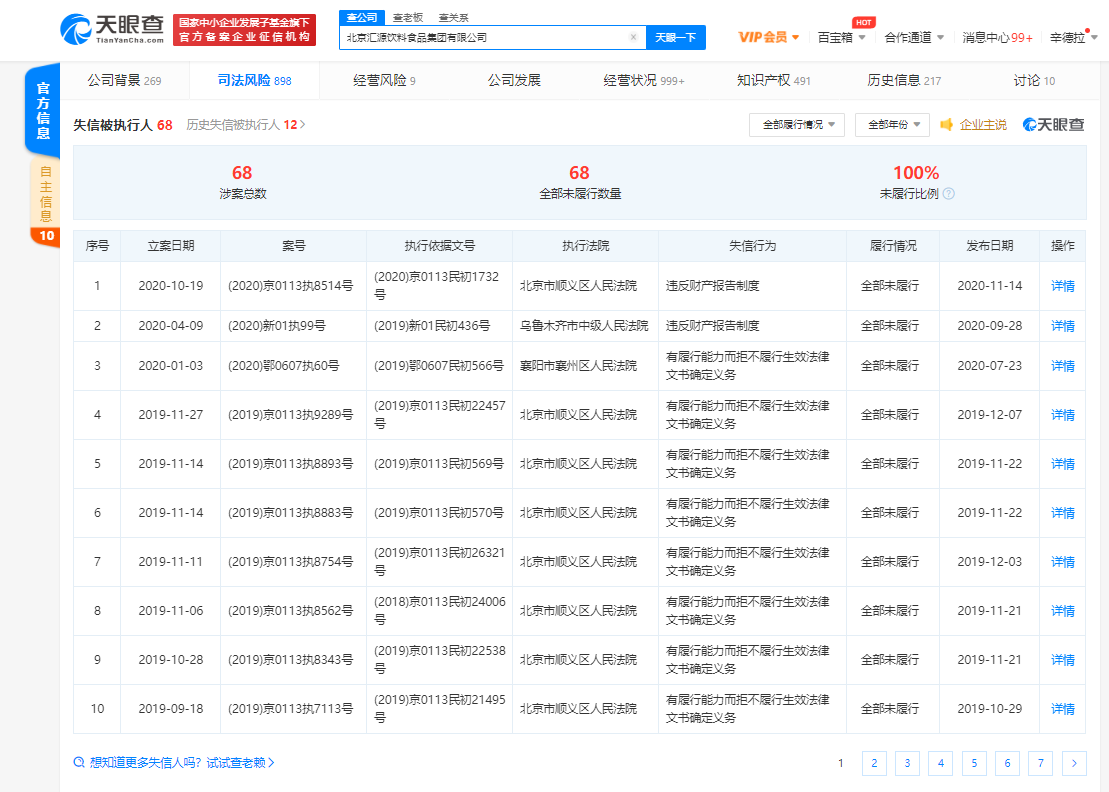1109x792 pixels.
Task: Click the 企业主说 link
Action: 983,124
